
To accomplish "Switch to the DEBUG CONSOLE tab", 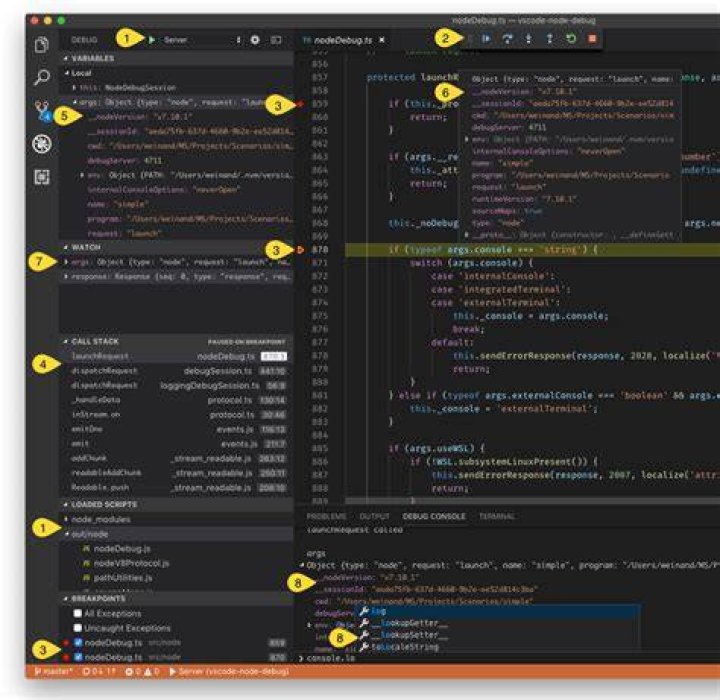I will pos(434,516).
